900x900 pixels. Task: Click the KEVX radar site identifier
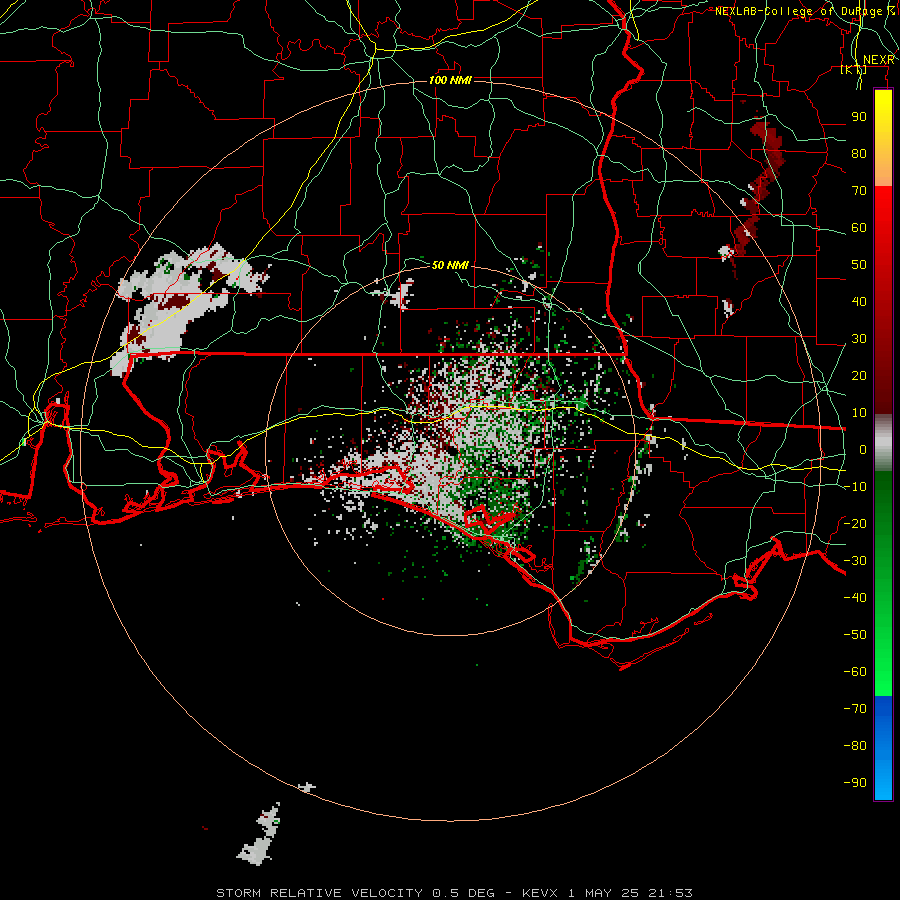pyautogui.click(x=540, y=893)
